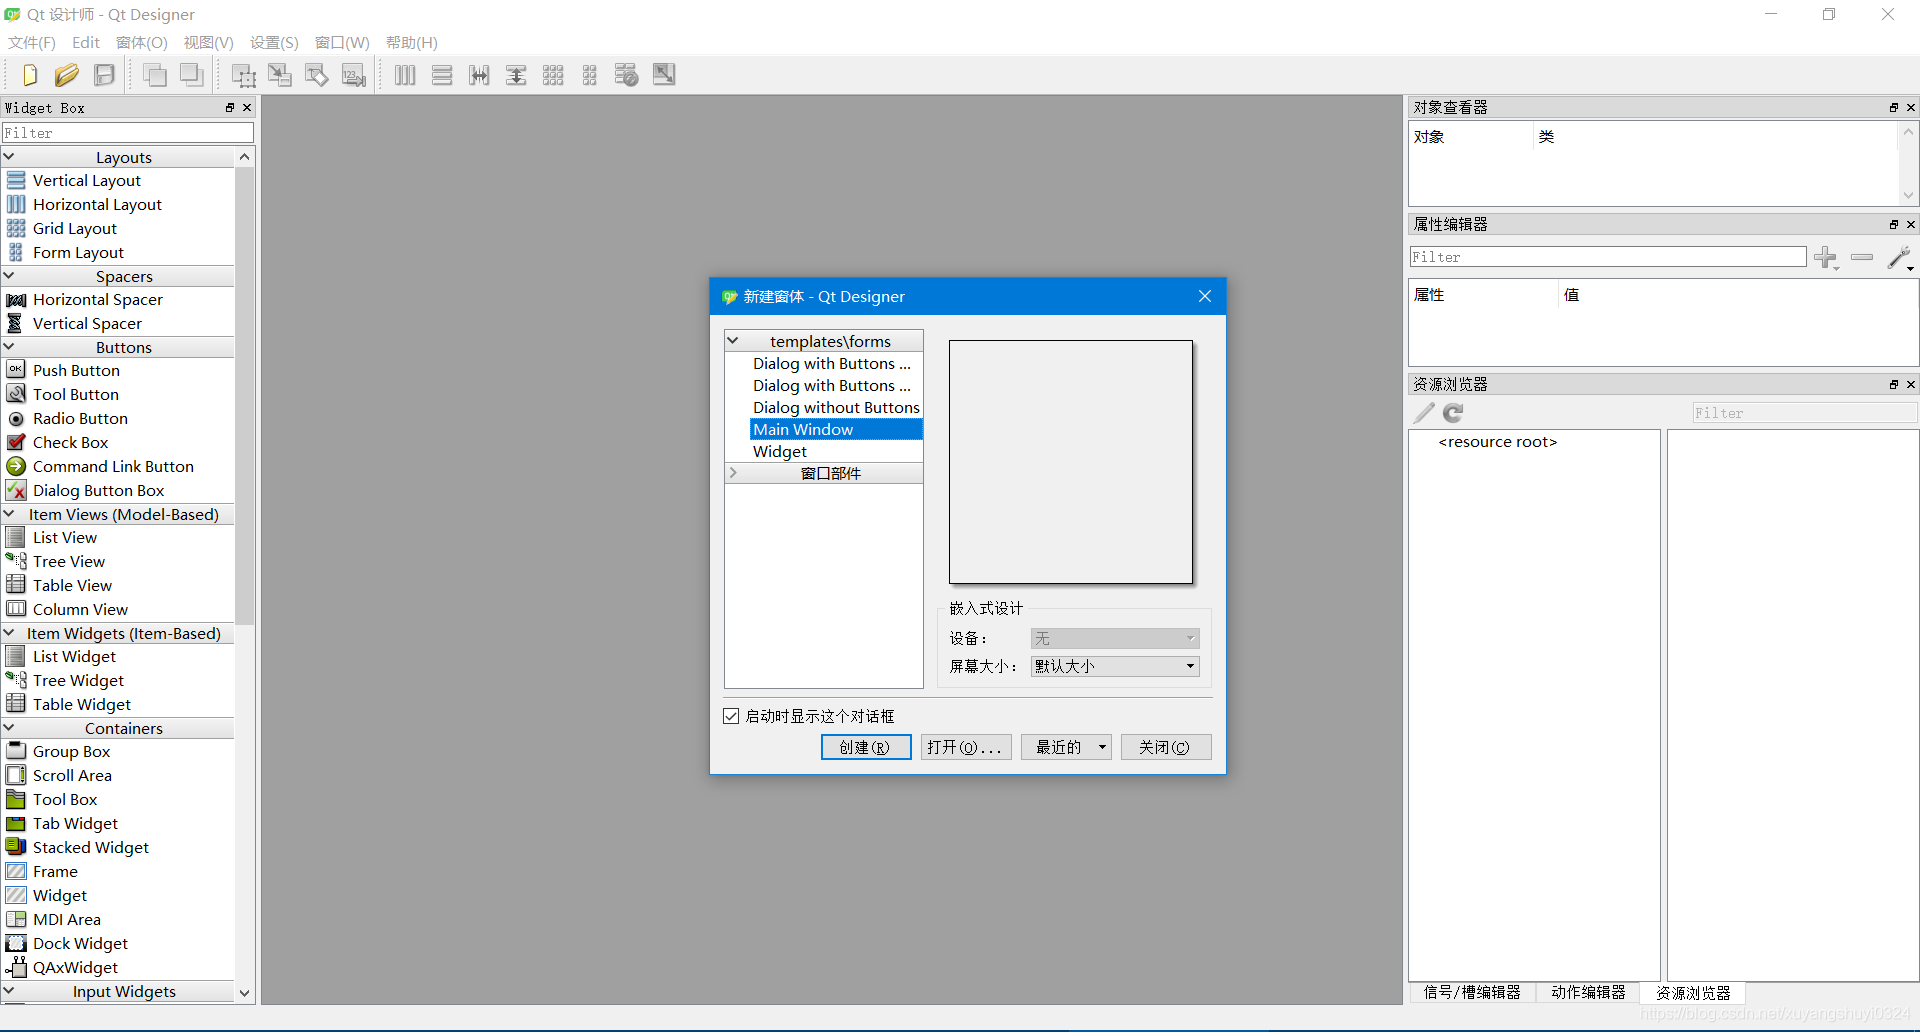
Task: Click the Open form folder icon
Action: click(x=67, y=75)
